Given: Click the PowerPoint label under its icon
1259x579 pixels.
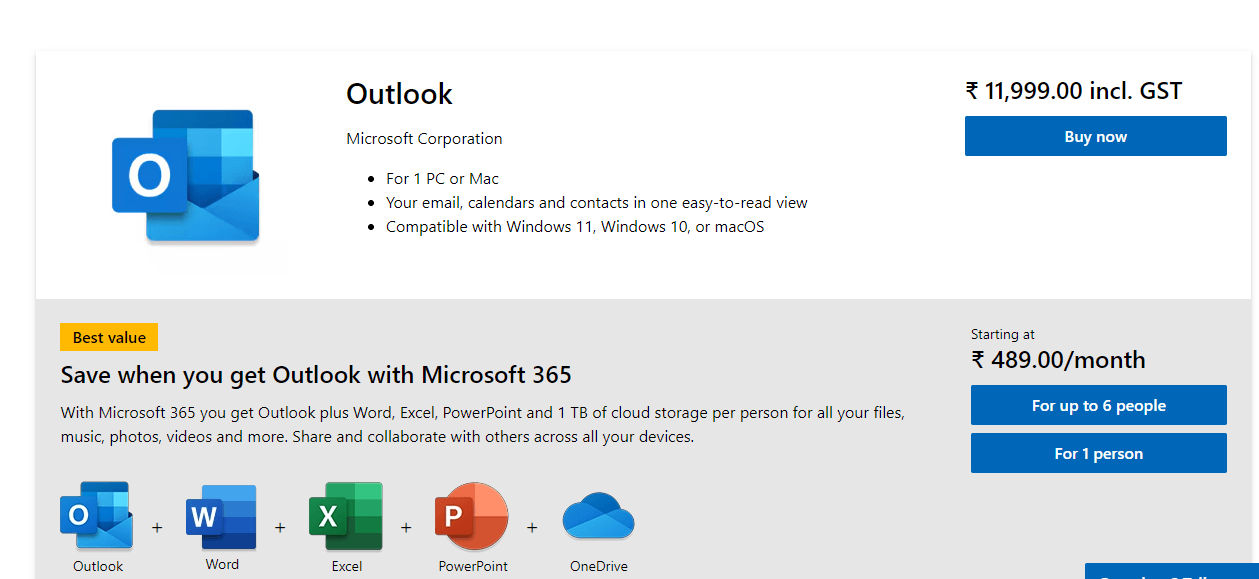Looking at the screenshot, I should [x=471, y=565].
